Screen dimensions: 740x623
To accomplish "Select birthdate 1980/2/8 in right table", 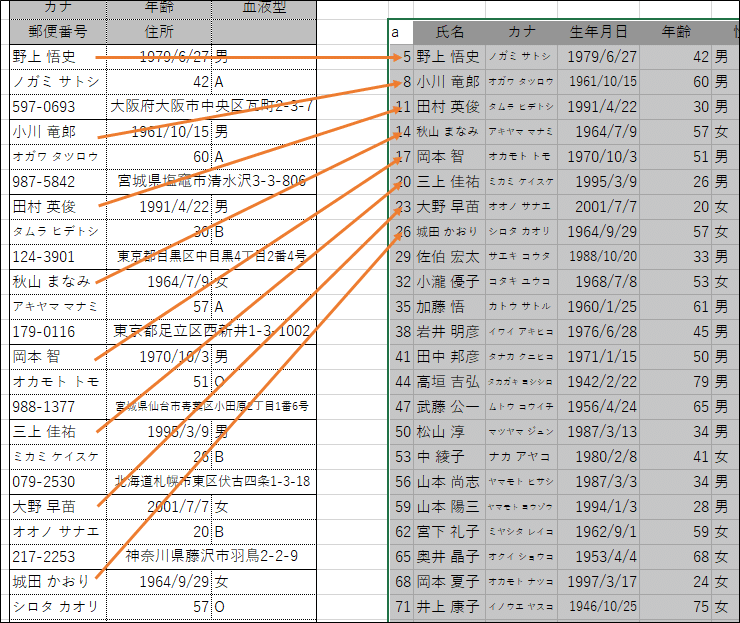I will (x=598, y=457).
